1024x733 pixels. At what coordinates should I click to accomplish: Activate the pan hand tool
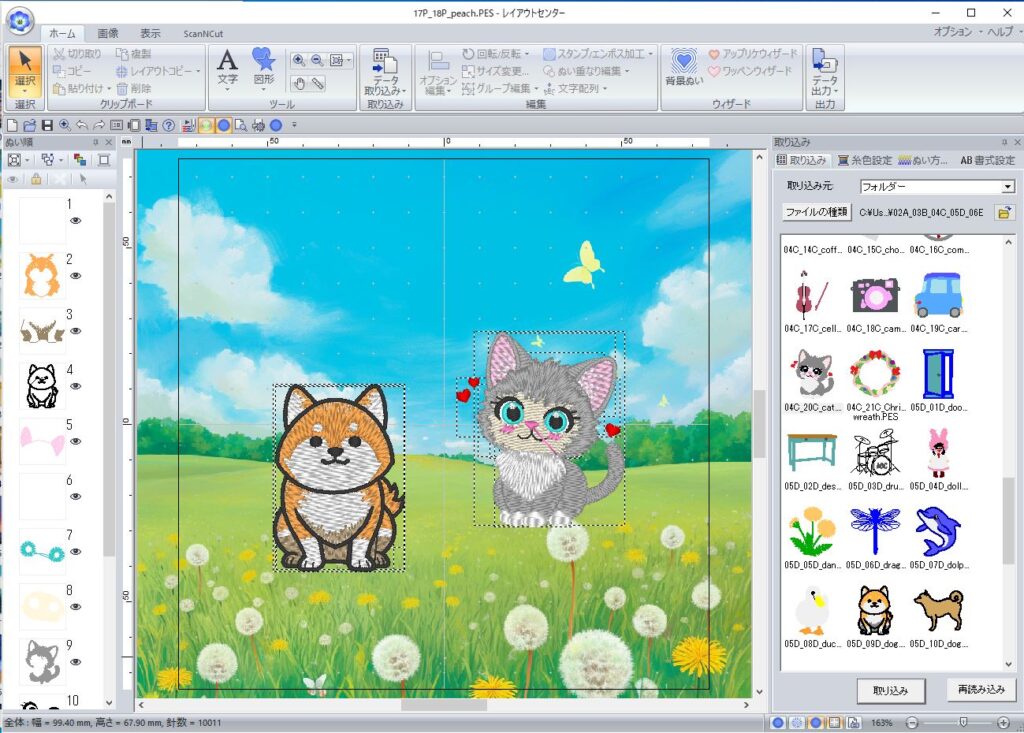[x=299, y=84]
